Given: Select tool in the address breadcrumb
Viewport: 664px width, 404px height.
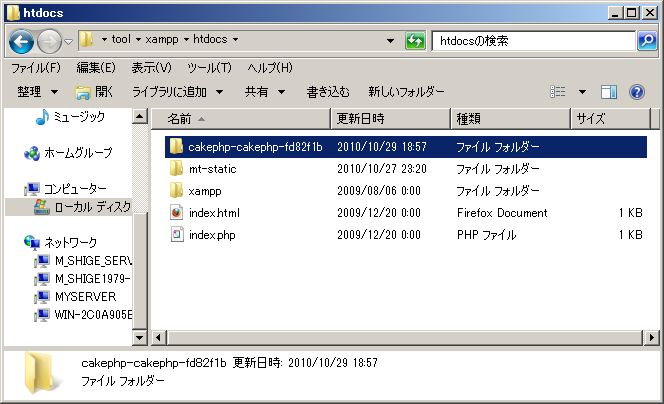Looking at the screenshot, I should [121, 39].
